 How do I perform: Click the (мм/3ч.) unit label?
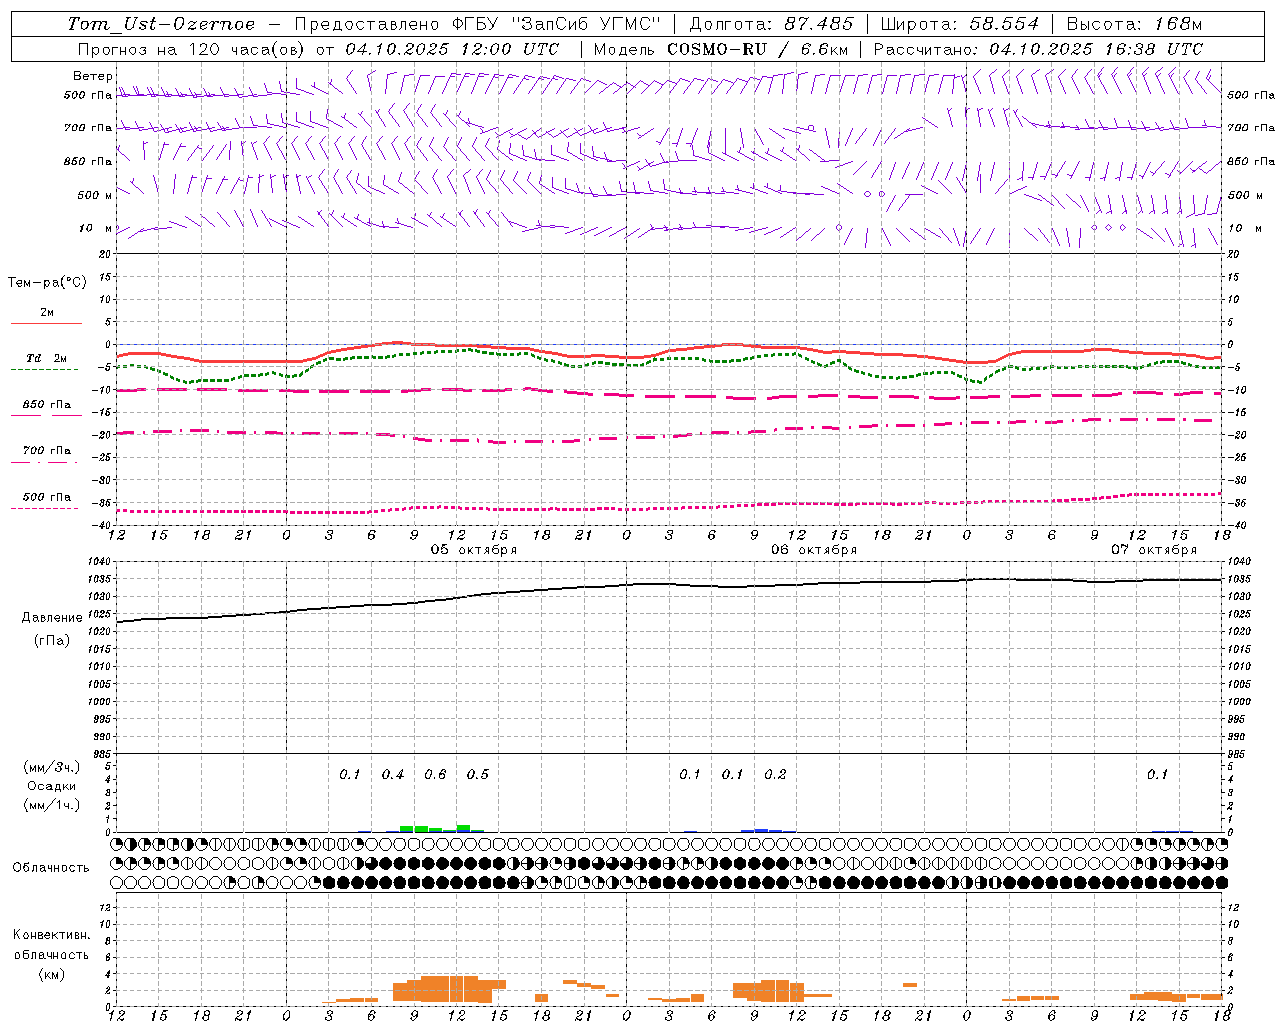coord(52,767)
